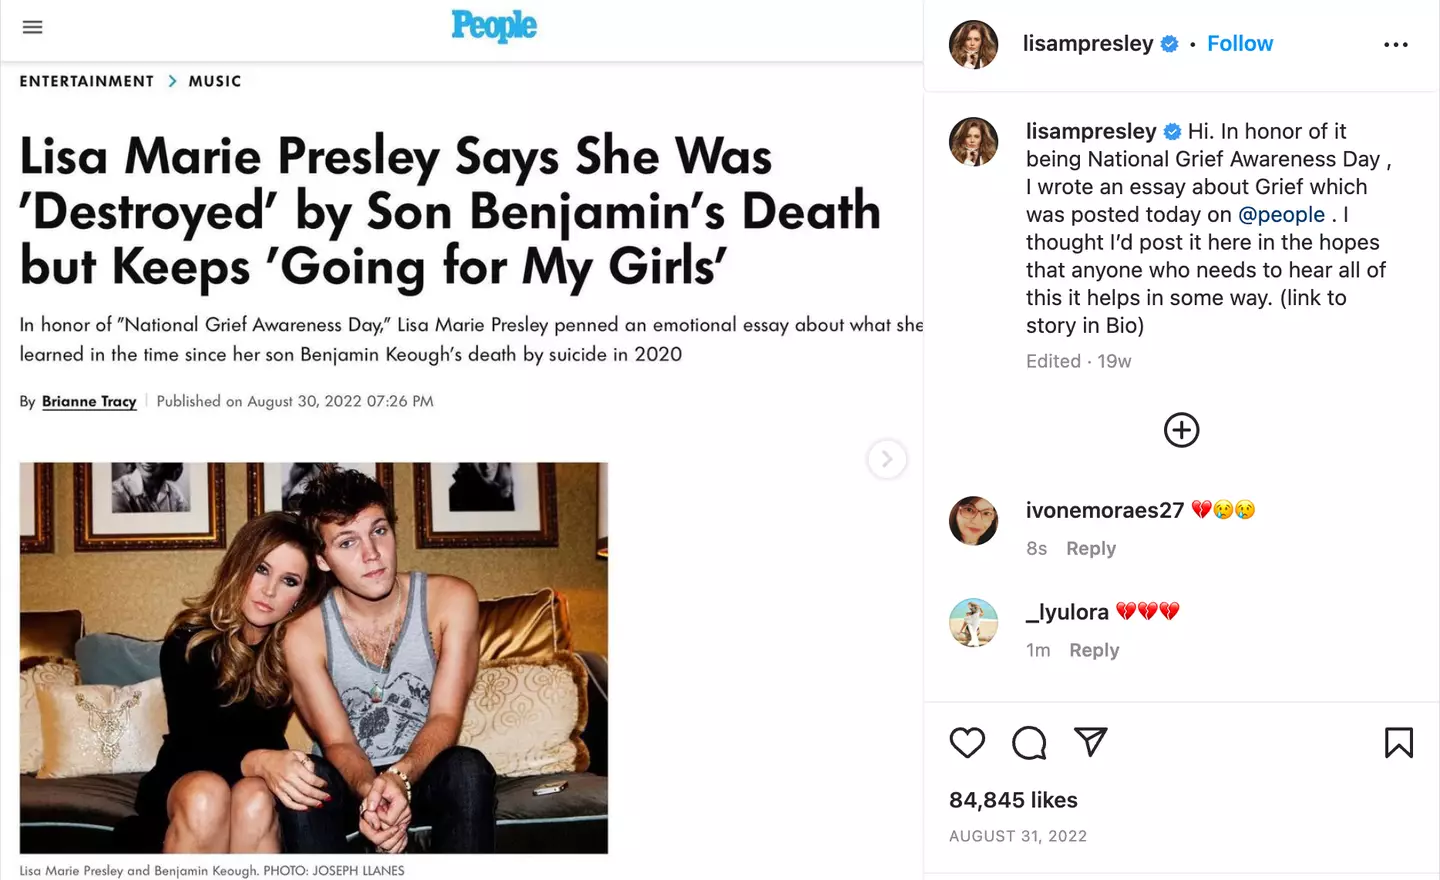This screenshot has width=1440, height=880.
Task: Open ivonemoraes27's profile picture
Action: [x=973, y=521]
